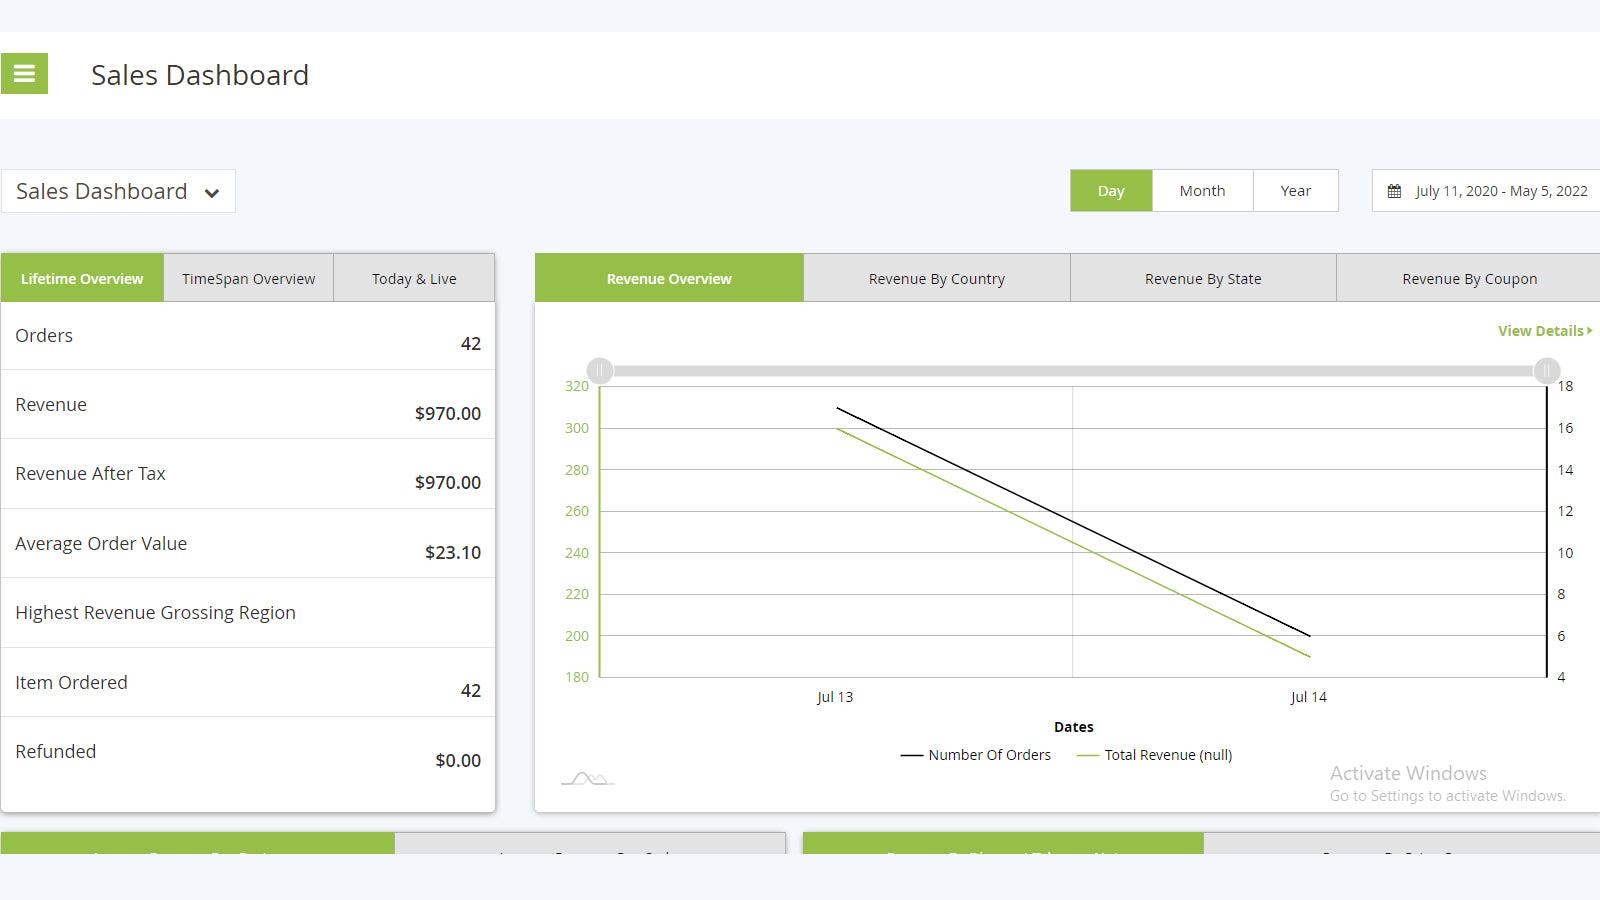Screen dimensions: 1600x900
Task: Open the Revenue By Coupon tab
Action: pyautogui.click(x=1470, y=278)
